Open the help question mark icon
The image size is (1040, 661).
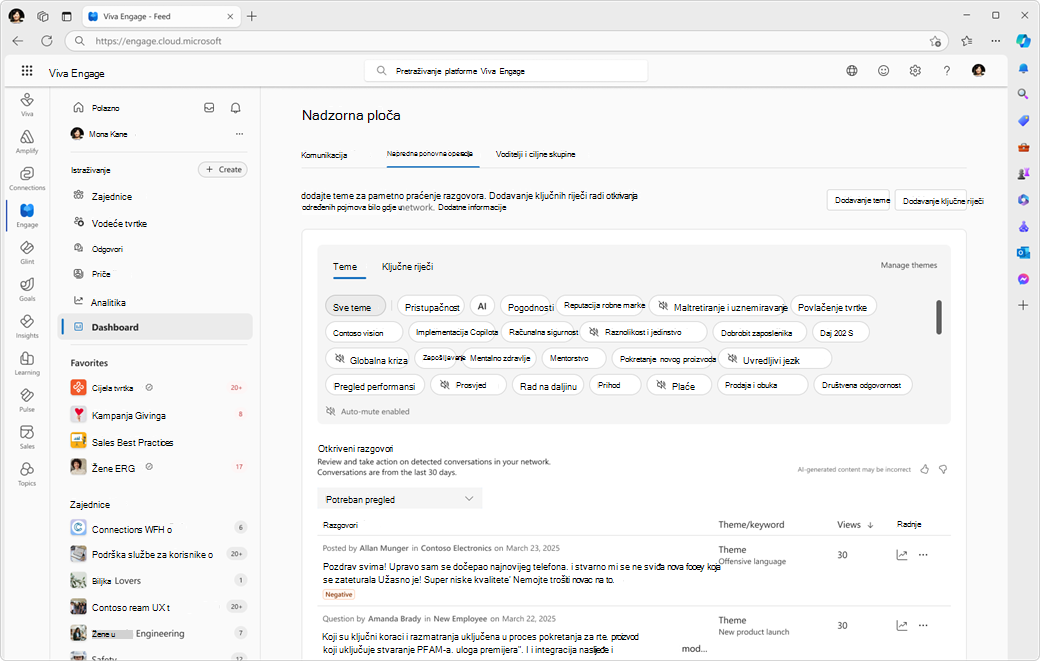[946, 71]
